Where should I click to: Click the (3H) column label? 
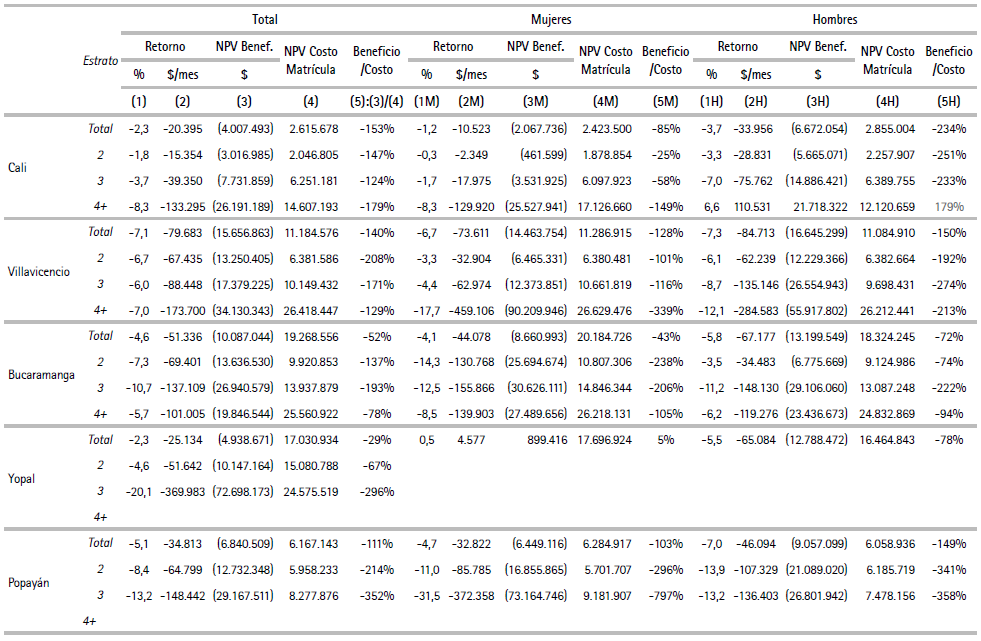tap(817, 101)
